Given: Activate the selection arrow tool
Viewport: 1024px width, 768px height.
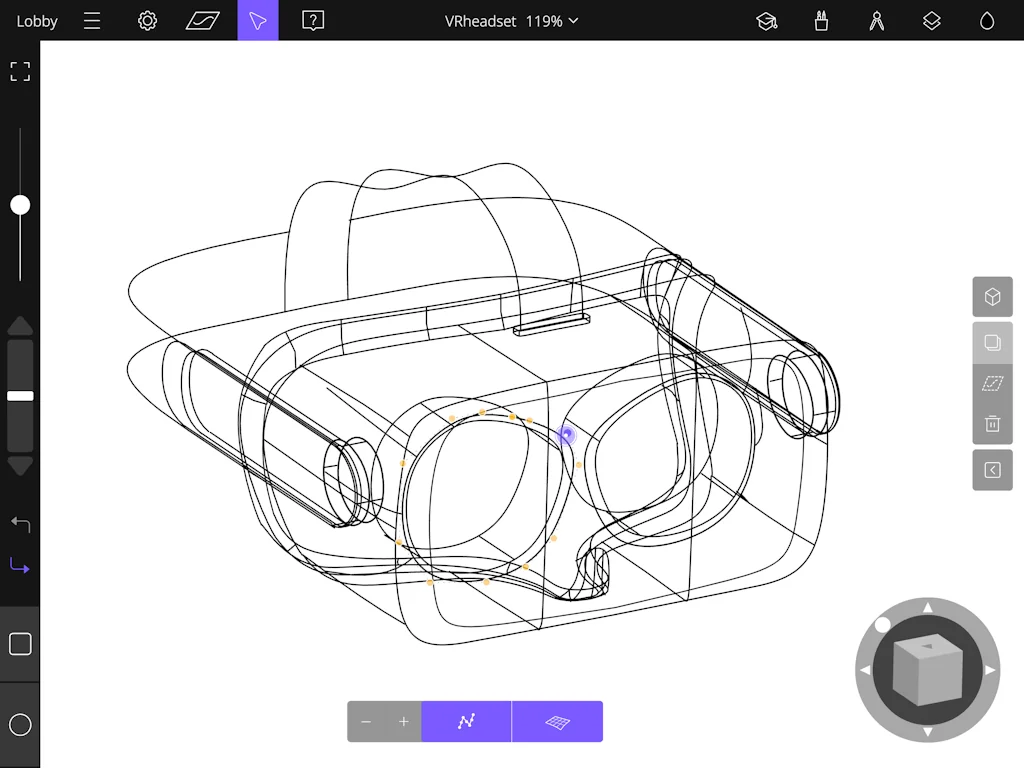Looking at the screenshot, I should click(x=257, y=20).
